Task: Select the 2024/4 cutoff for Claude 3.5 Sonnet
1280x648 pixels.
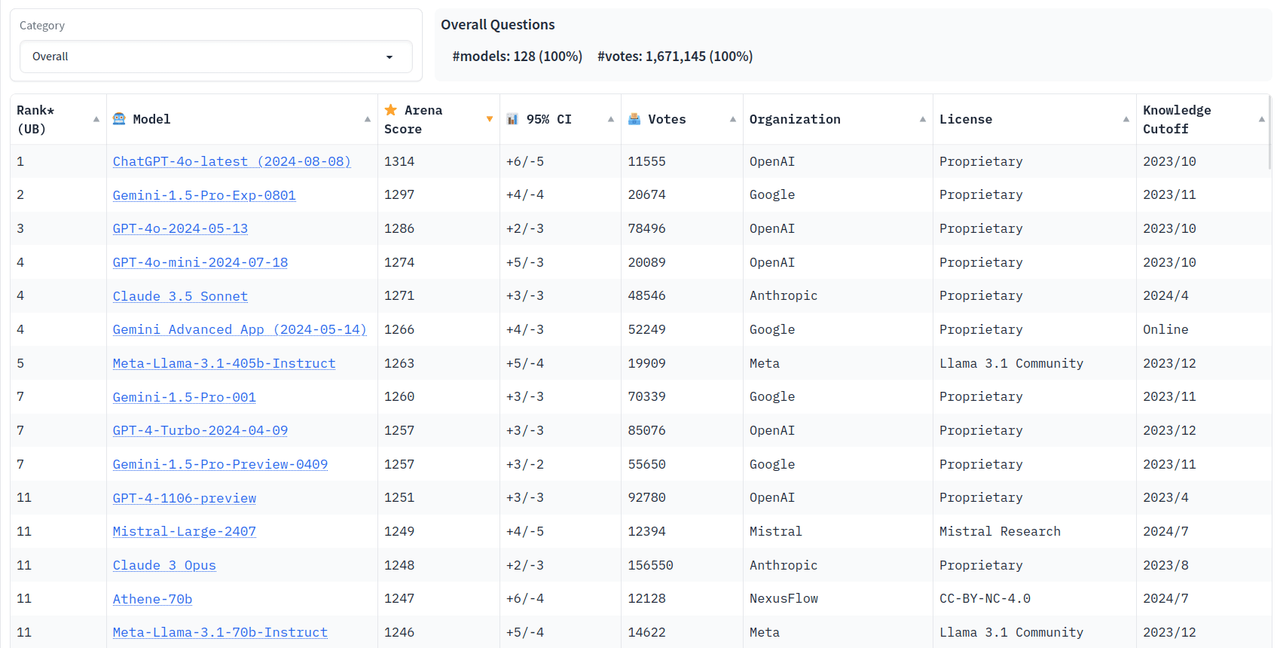Action: tap(1166, 296)
